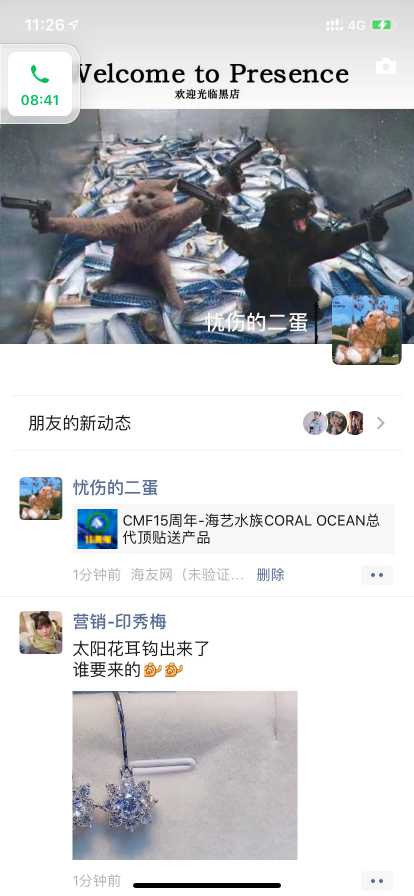Open 忧伤的二蛋 post author avatar
This screenshot has height=896, width=414.
(41, 498)
